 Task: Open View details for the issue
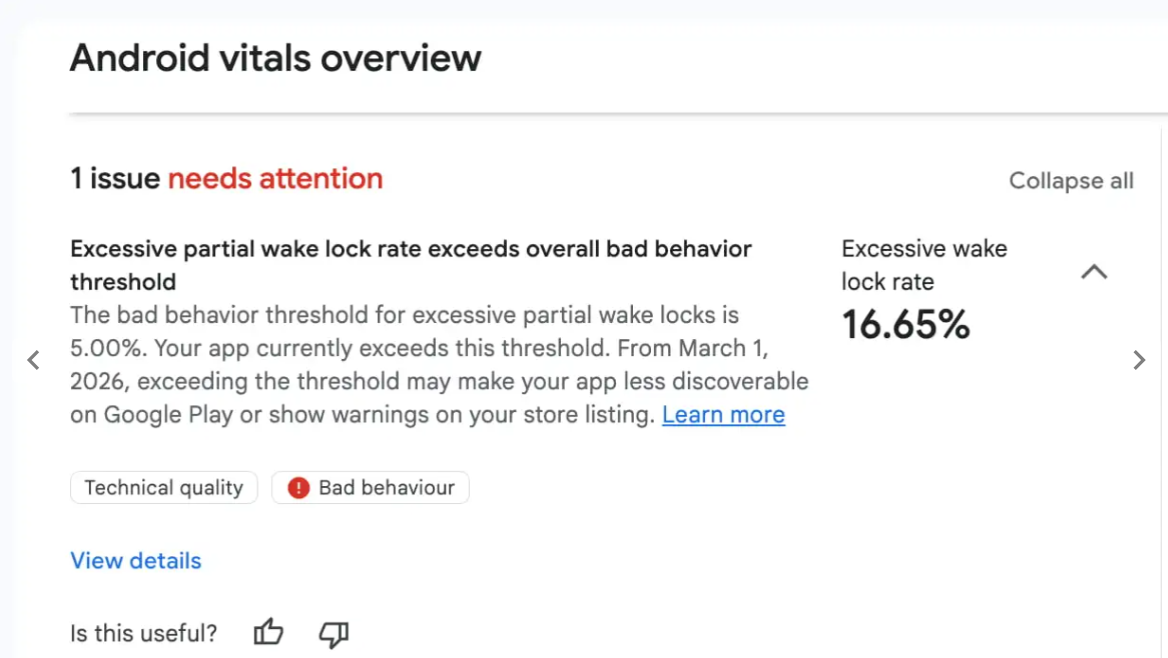[136, 560]
